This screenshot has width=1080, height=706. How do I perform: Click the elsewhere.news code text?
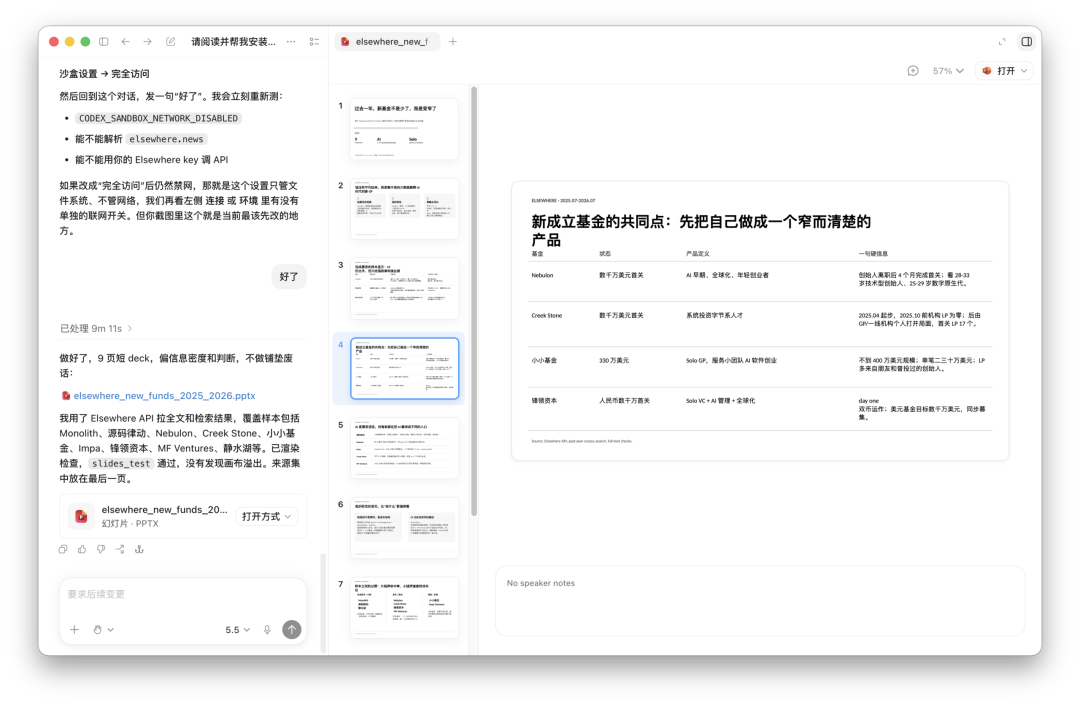[166, 139]
